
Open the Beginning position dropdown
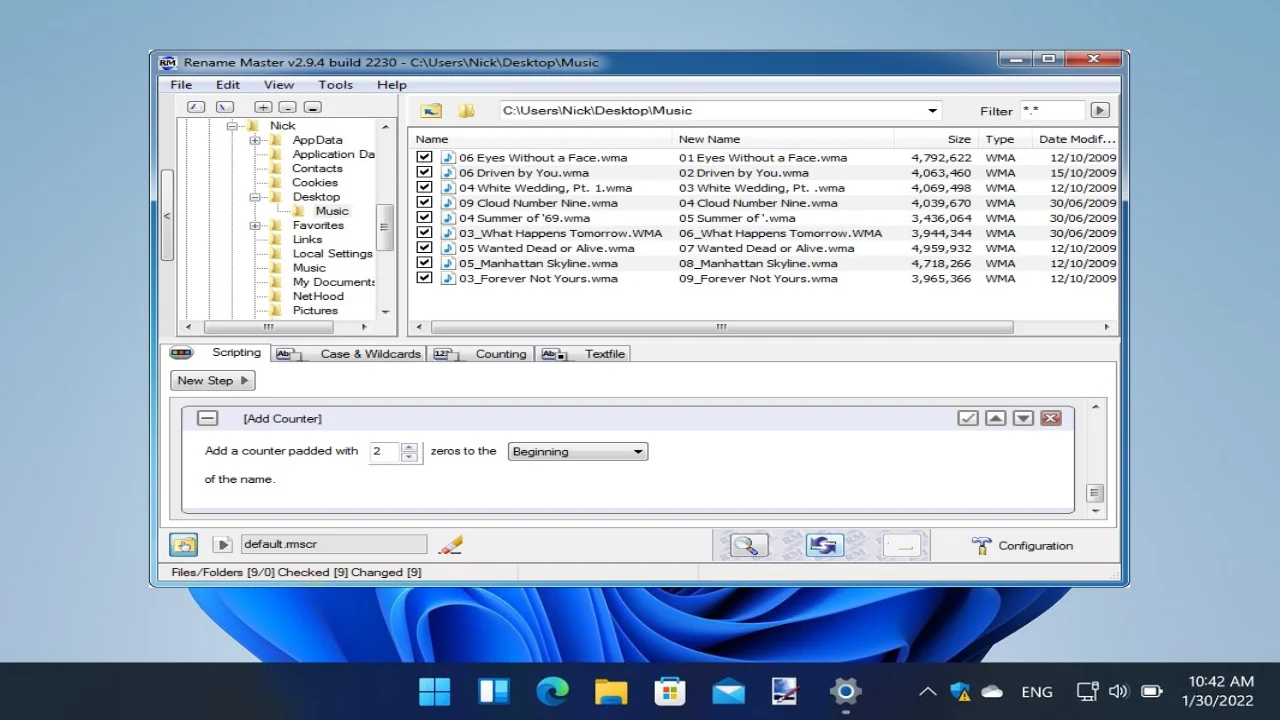[x=578, y=452]
